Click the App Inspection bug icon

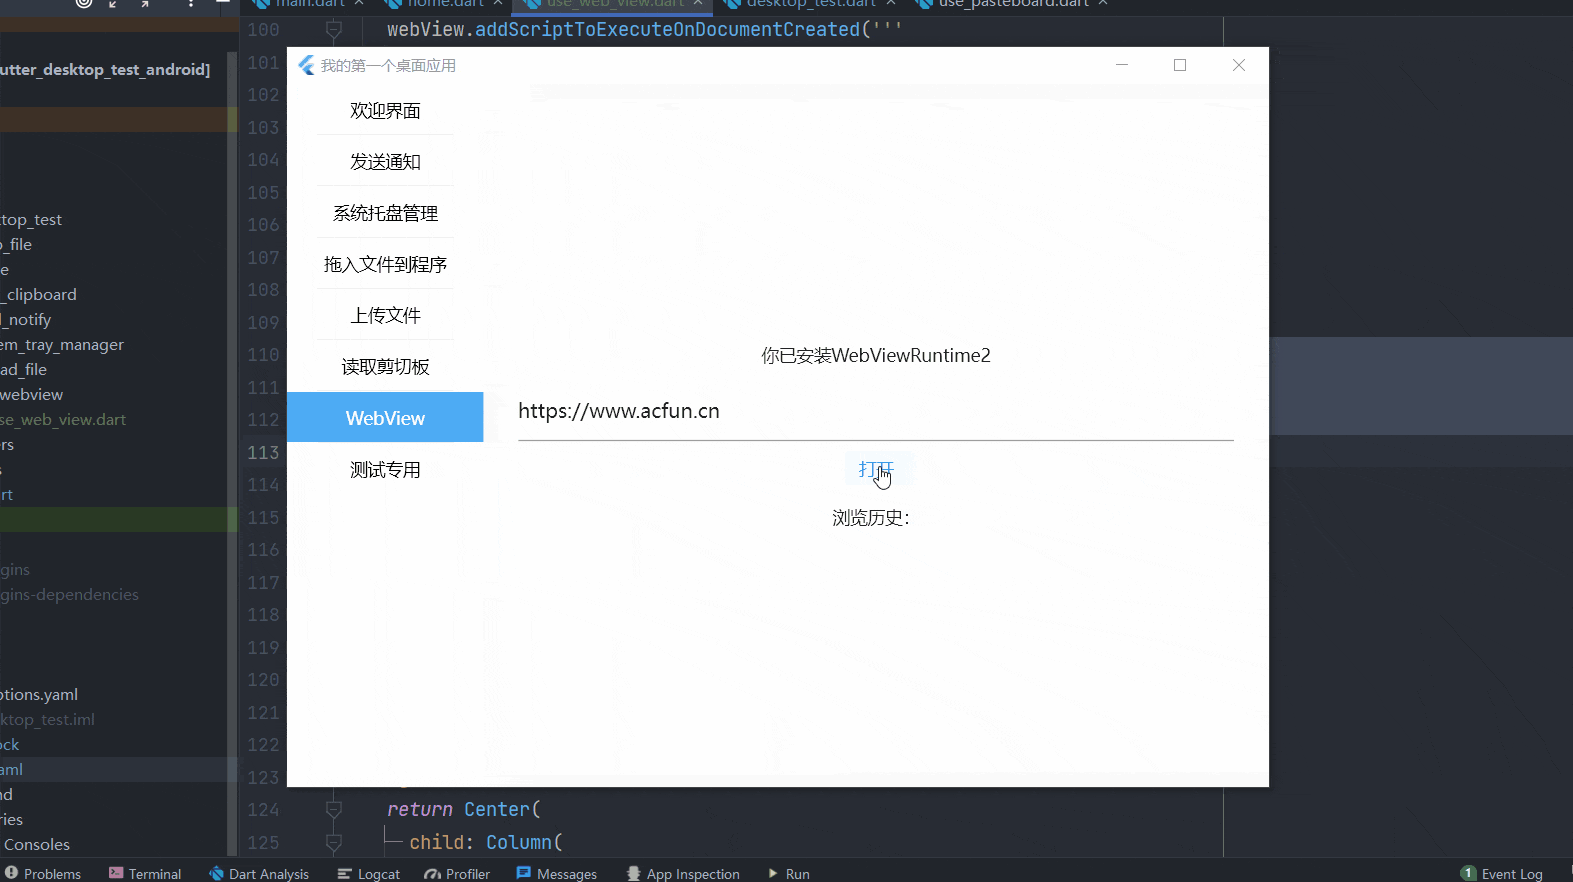[x=633, y=873]
